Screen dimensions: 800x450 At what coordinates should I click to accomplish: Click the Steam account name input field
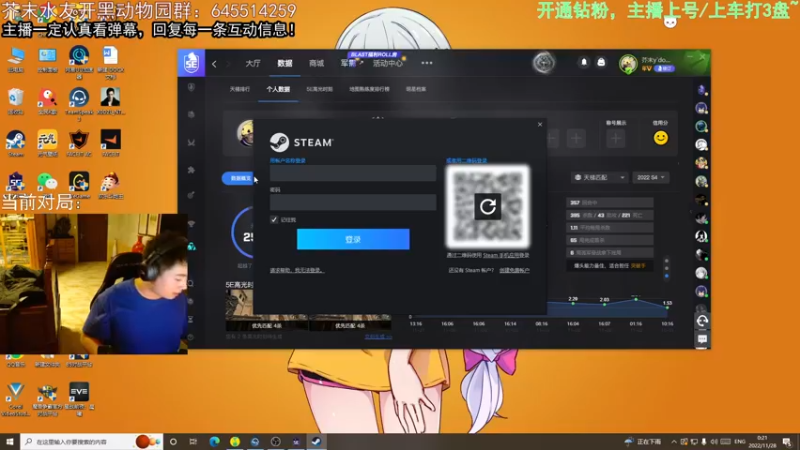pyautogui.click(x=353, y=173)
